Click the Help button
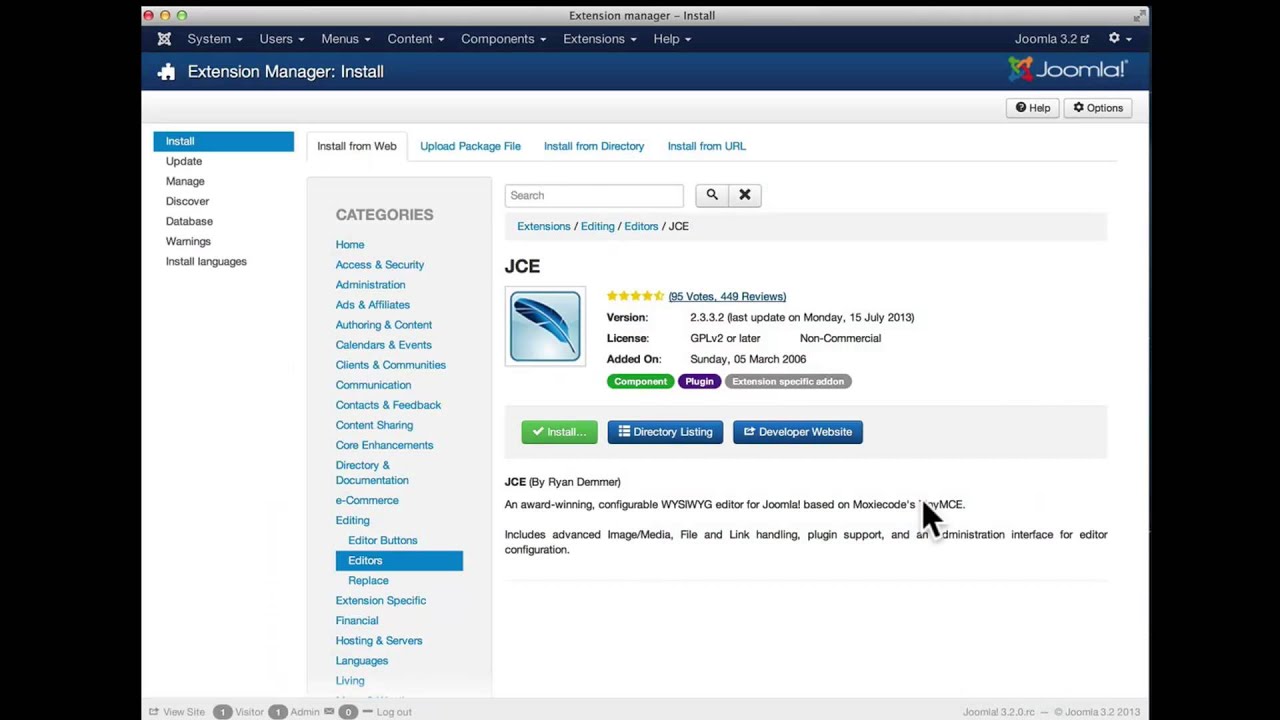The width and height of the screenshot is (1280, 720). [1033, 108]
